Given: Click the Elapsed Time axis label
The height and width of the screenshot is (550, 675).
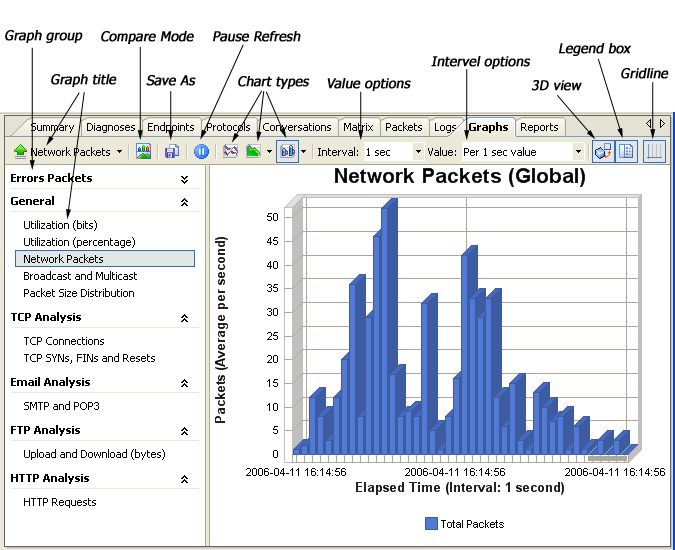Looking at the screenshot, I should [460, 488].
